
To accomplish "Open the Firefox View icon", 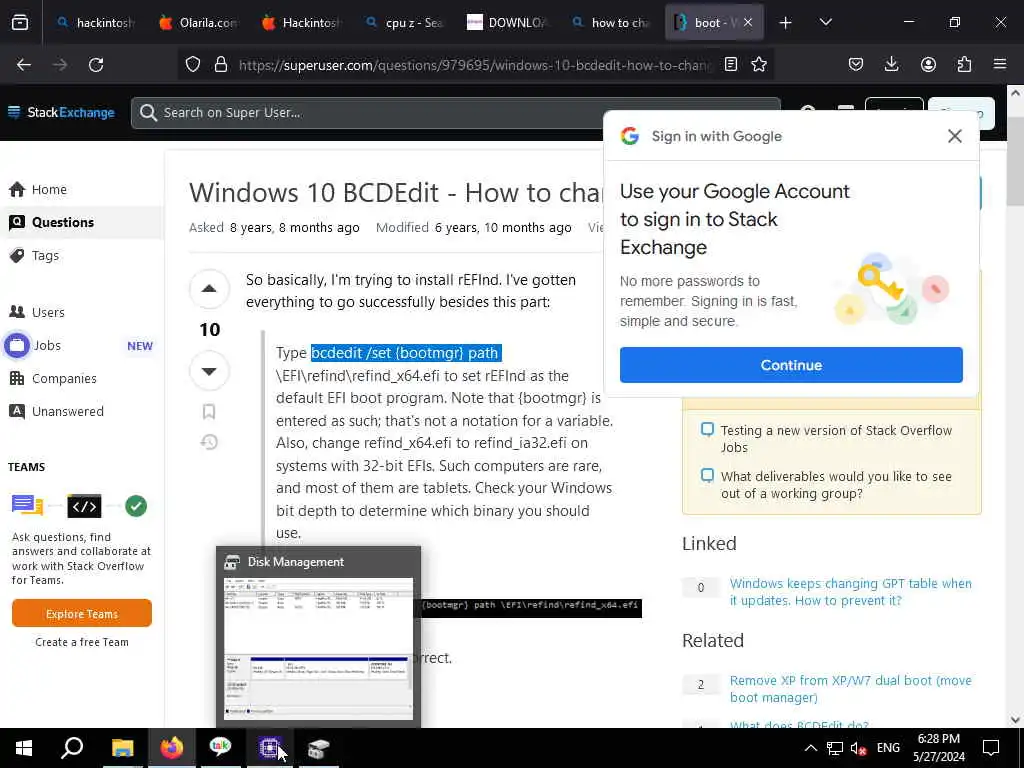I will point(20,22).
